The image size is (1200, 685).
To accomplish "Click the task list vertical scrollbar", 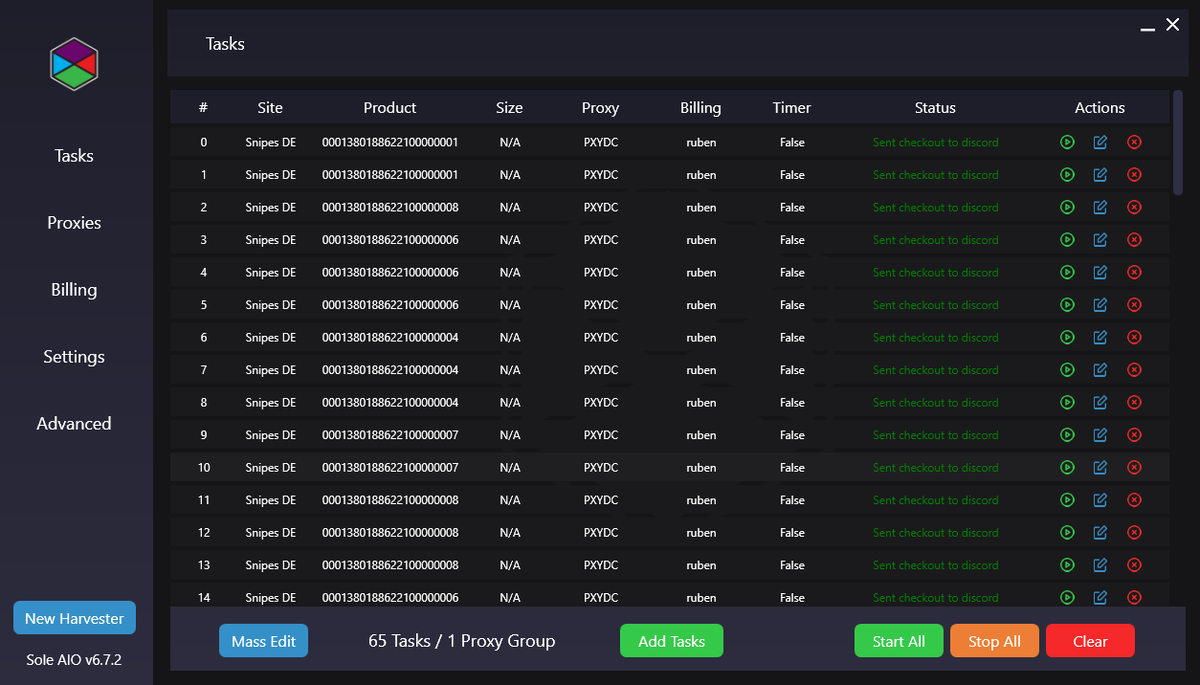I will [x=1178, y=142].
